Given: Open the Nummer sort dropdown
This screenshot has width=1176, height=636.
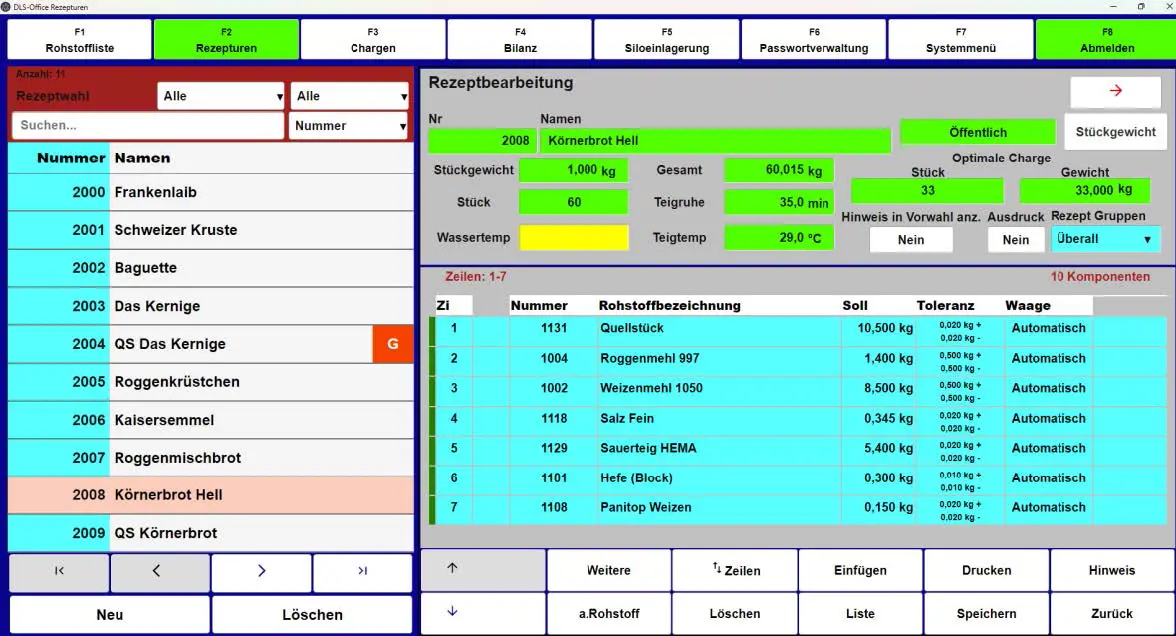Looking at the screenshot, I should pos(348,126).
